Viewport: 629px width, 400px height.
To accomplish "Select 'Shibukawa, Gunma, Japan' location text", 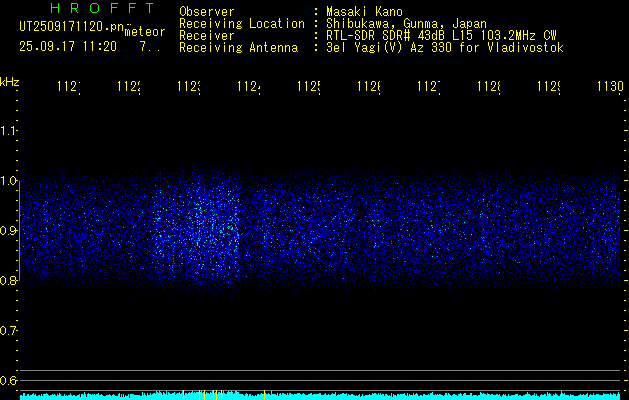I will click(x=406, y=24).
